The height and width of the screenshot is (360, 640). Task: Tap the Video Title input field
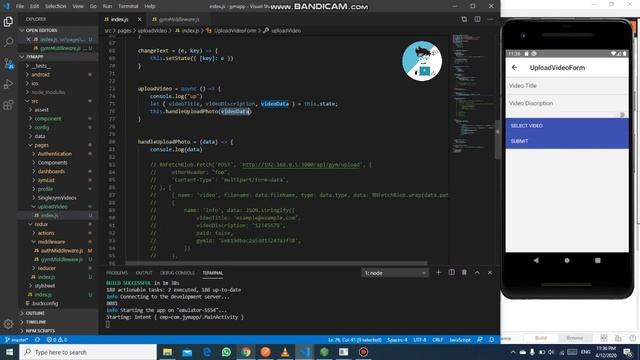click(x=567, y=86)
